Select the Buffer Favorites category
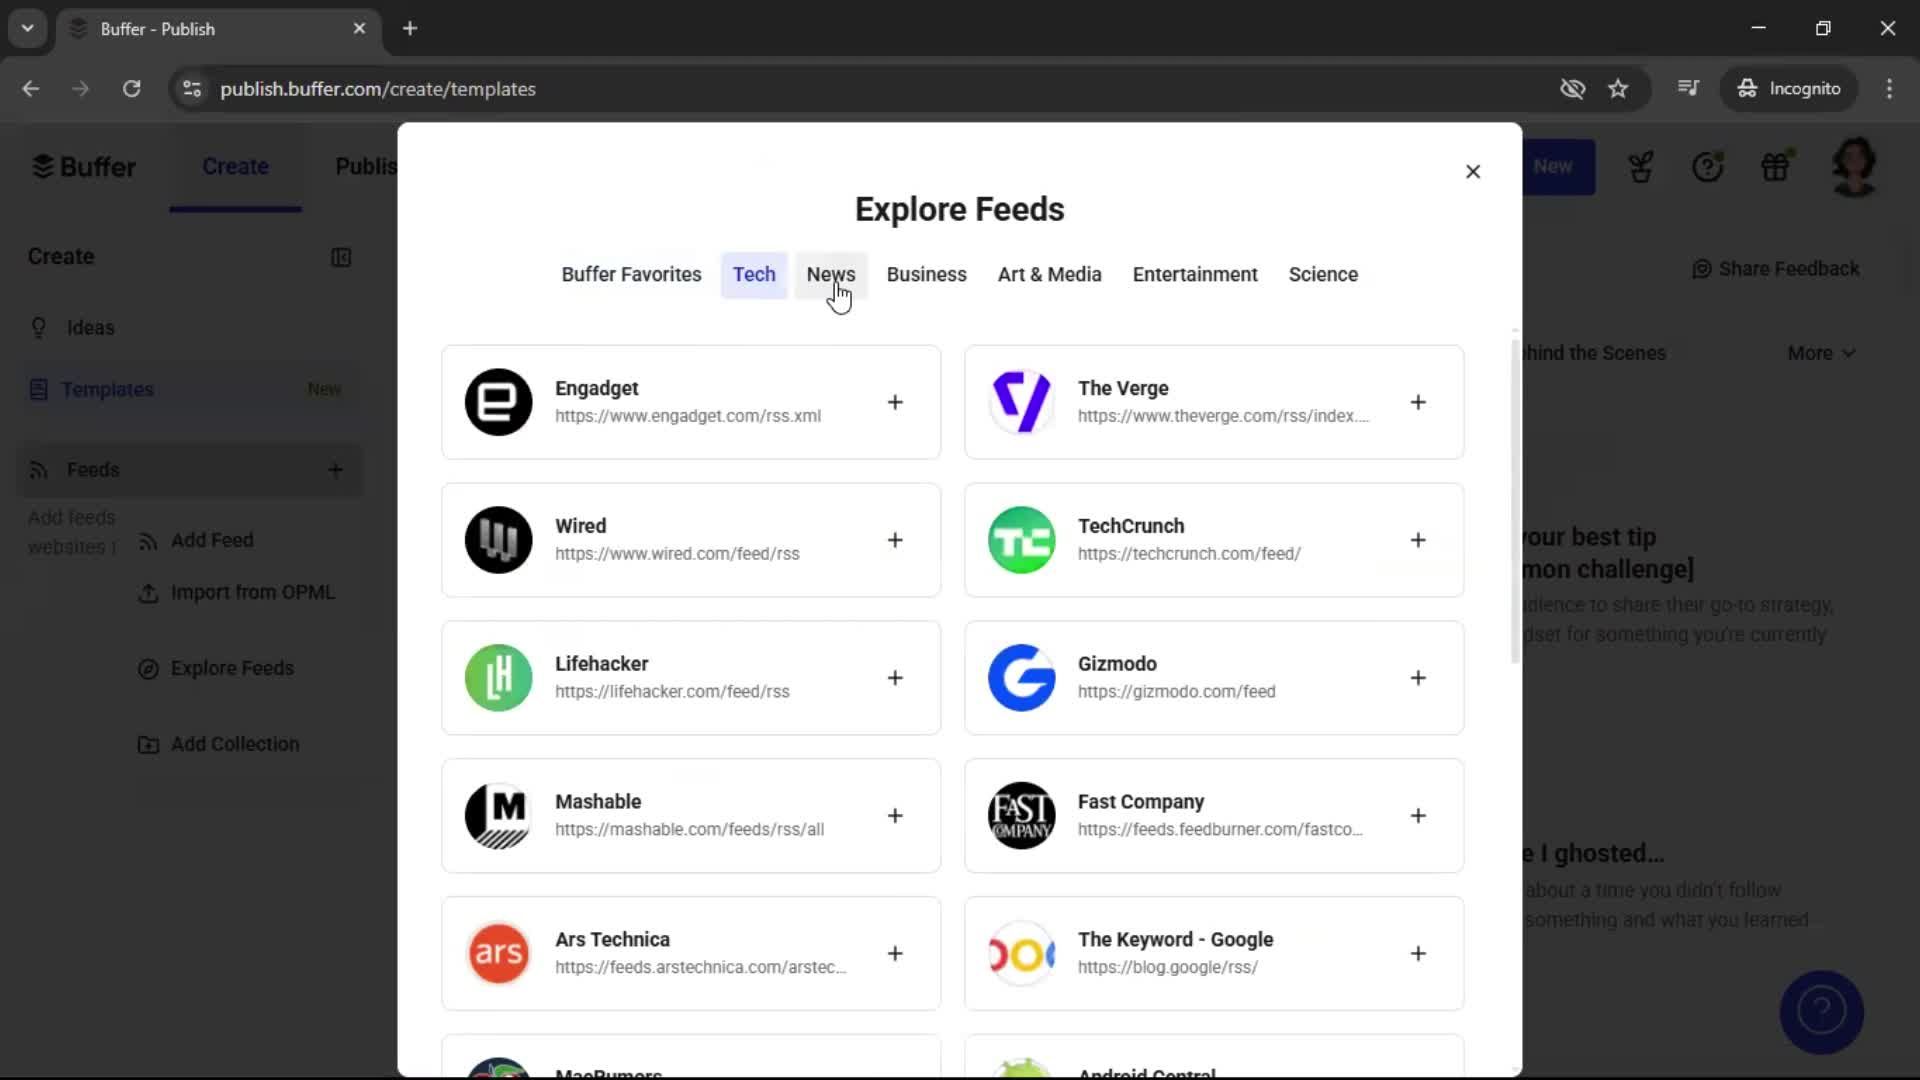This screenshot has height=1080, width=1920. 631,274
